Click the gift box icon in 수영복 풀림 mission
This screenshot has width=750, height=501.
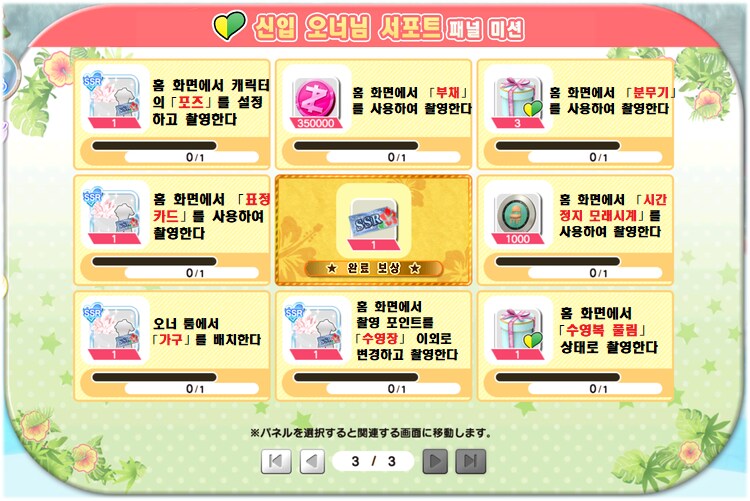pyautogui.click(x=518, y=331)
